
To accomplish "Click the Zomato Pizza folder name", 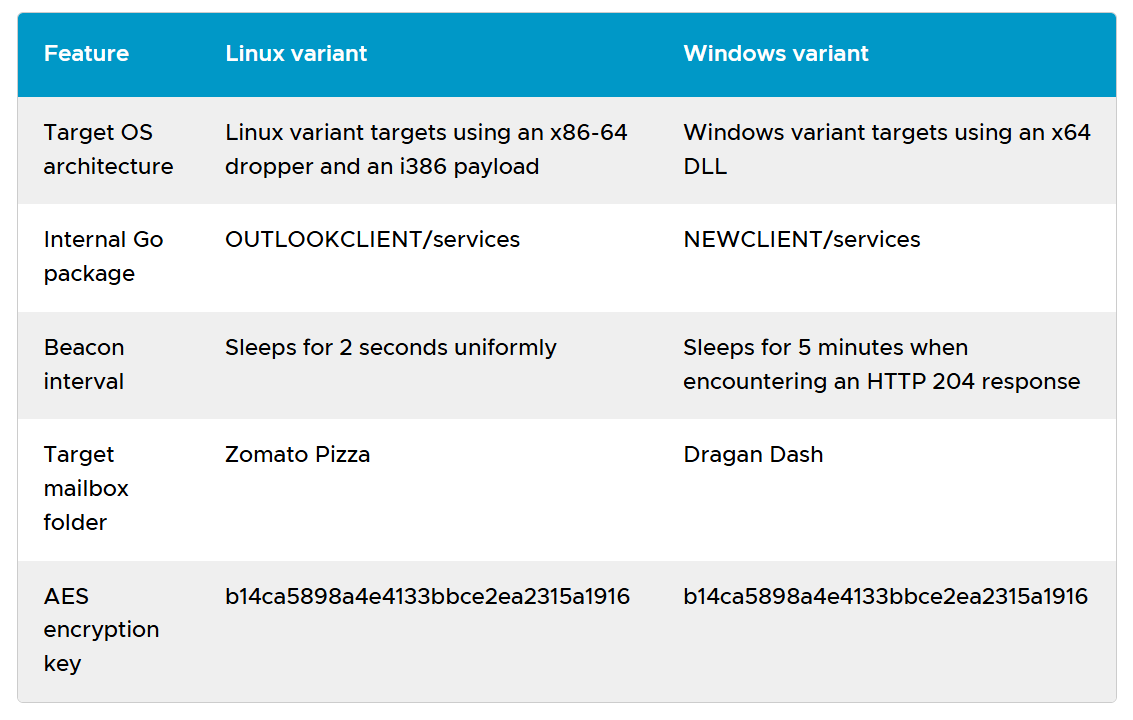I will (x=298, y=455).
